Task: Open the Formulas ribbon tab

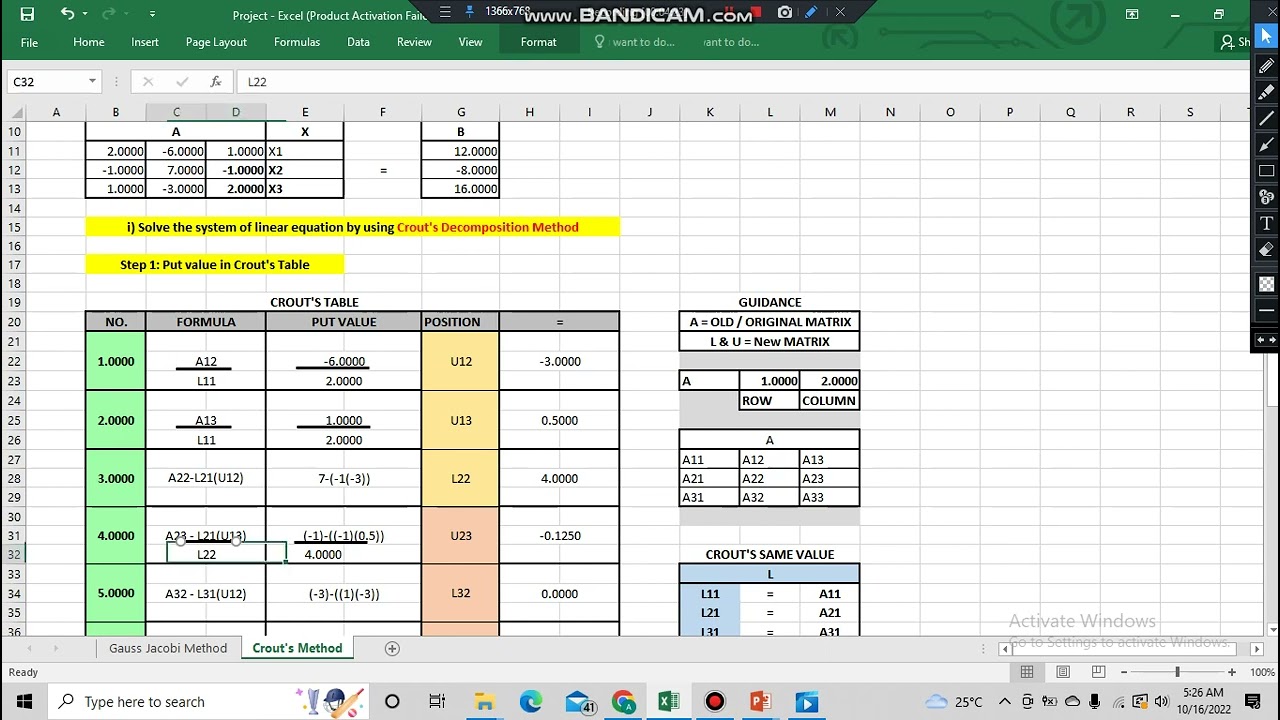Action: pos(297,42)
